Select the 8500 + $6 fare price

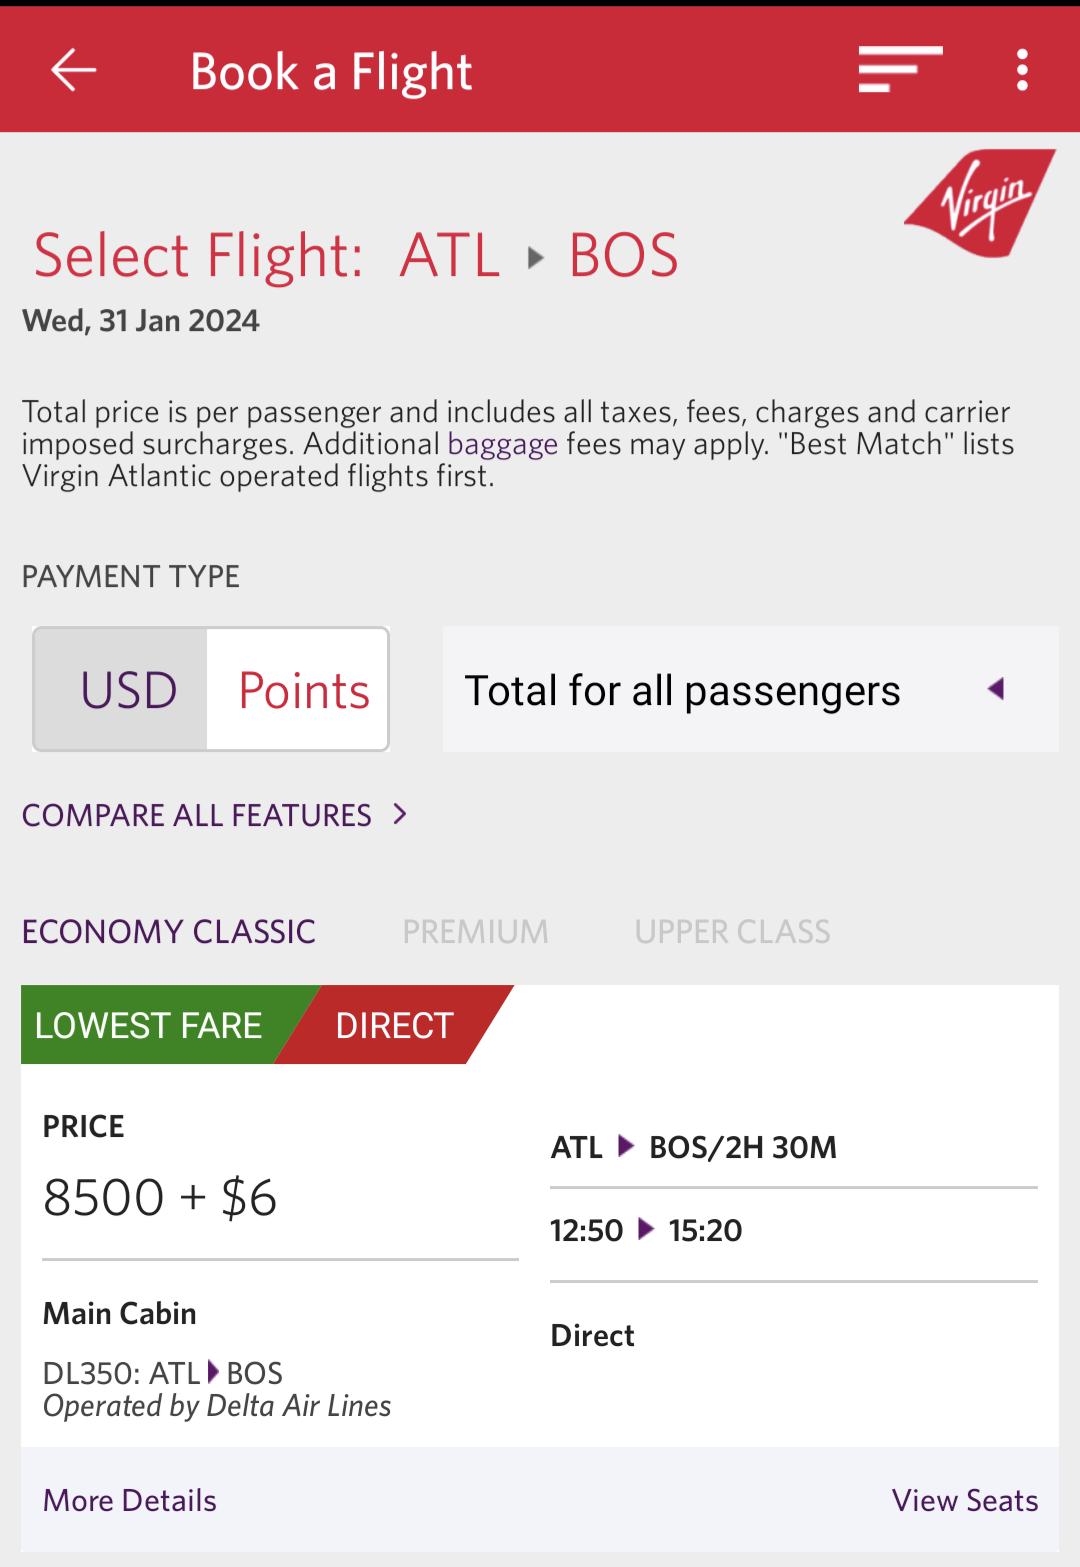tap(160, 1197)
